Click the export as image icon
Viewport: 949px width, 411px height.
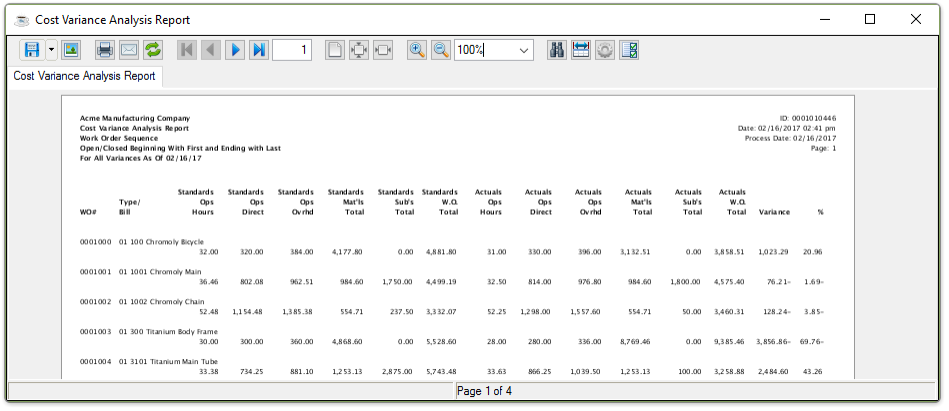pyautogui.click(x=71, y=49)
